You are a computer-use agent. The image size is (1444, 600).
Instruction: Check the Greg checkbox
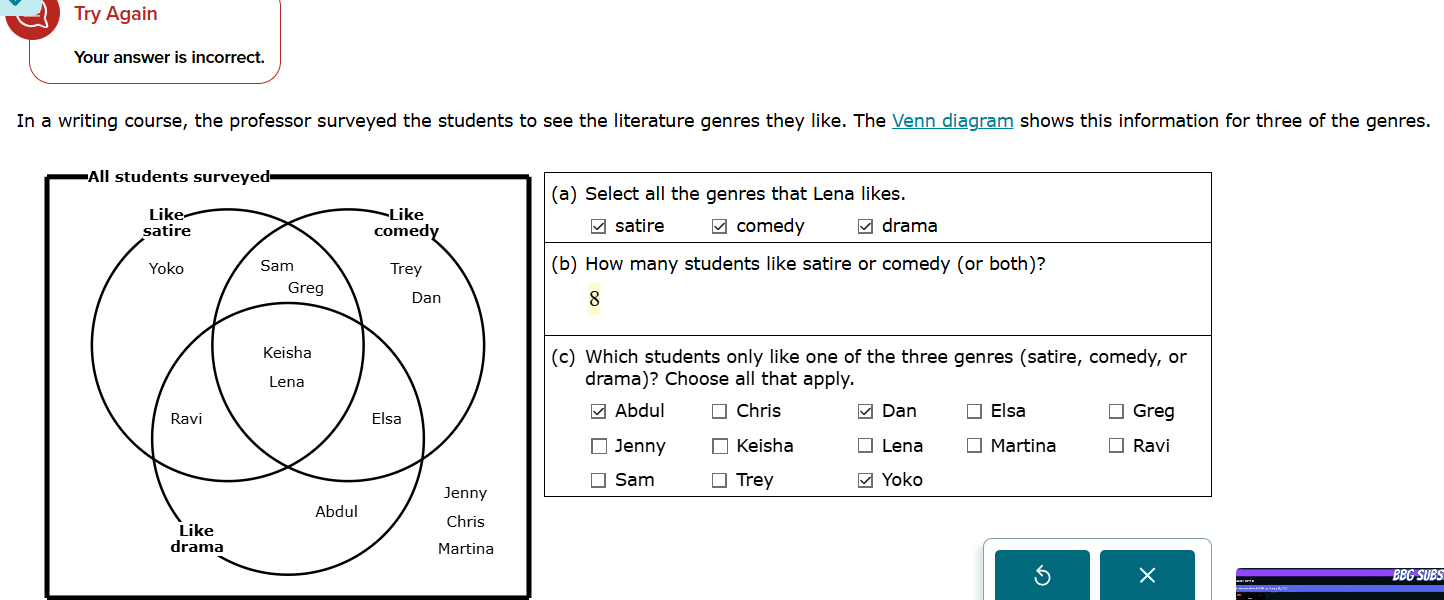click(x=1115, y=410)
